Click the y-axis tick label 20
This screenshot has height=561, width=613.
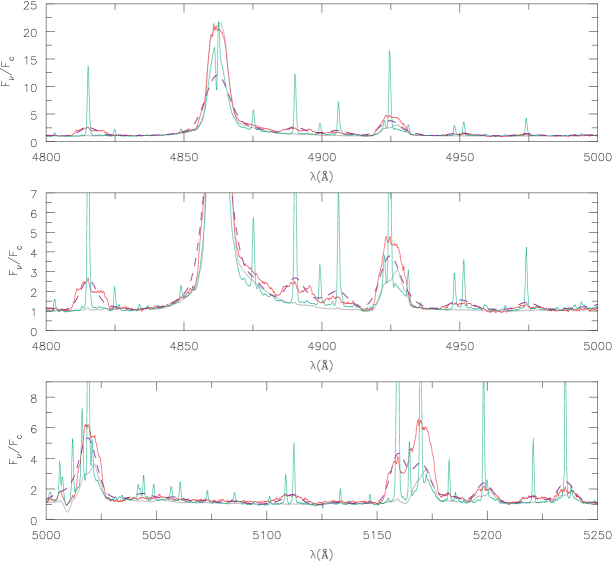(x=30, y=32)
